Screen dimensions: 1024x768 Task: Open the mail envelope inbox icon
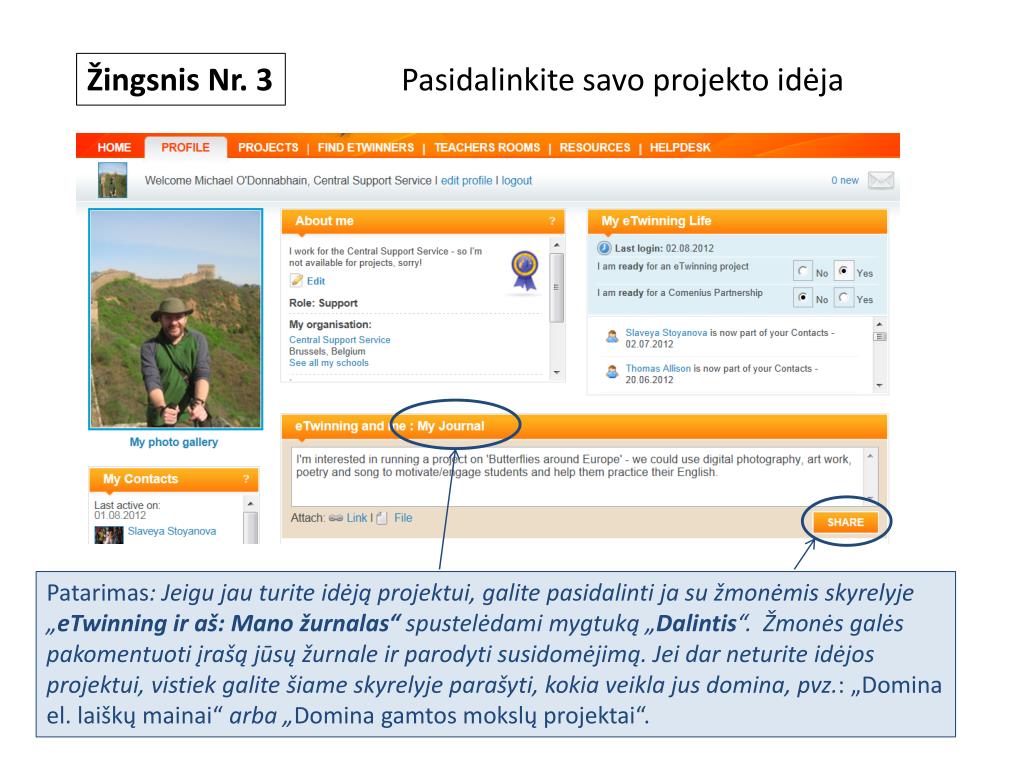pyautogui.click(x=880, y=180)
